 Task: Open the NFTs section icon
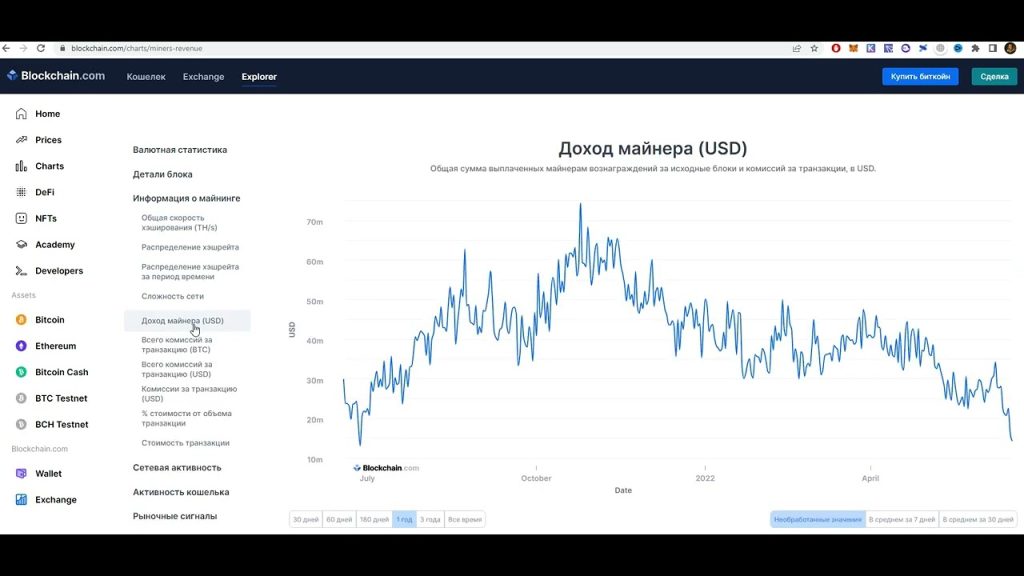tap(21, 218)
